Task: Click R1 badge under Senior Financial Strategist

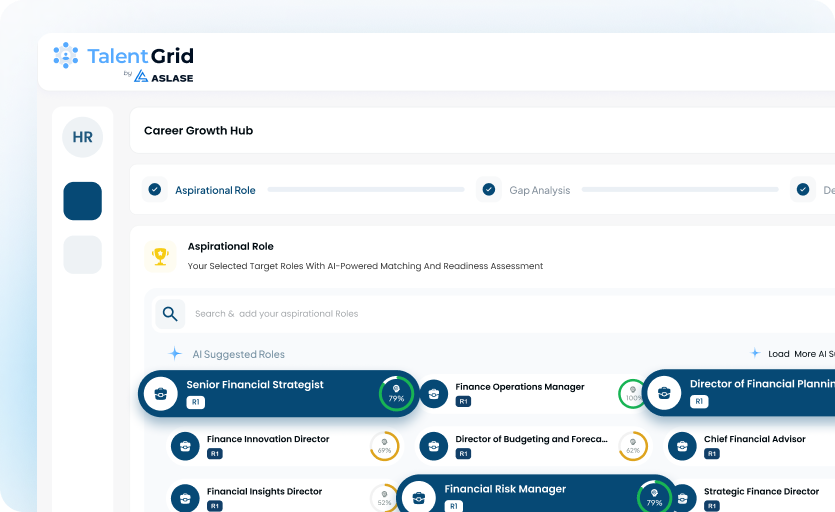Action: click(x=195, y=402)
